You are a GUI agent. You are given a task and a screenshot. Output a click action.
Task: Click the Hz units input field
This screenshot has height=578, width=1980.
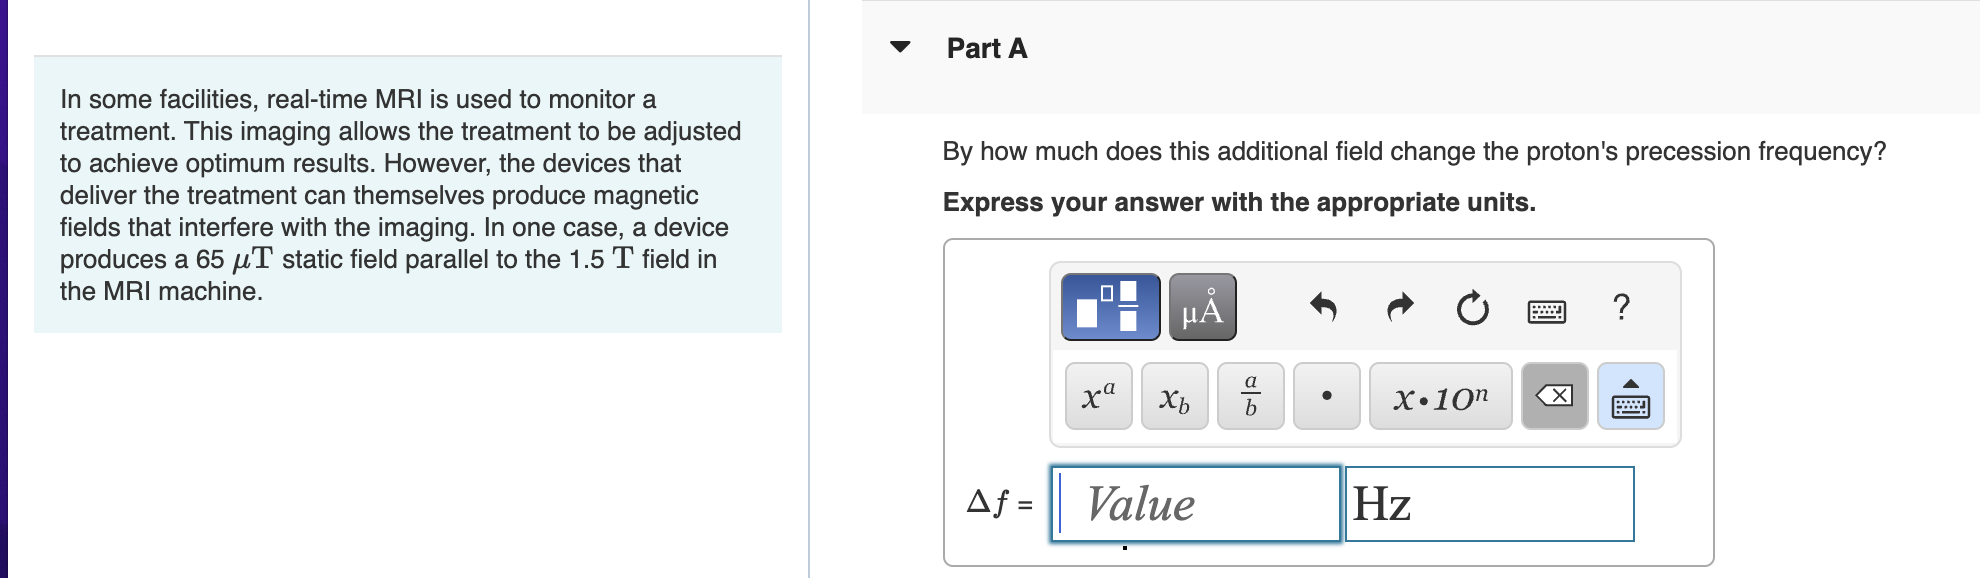point(1489,504)
